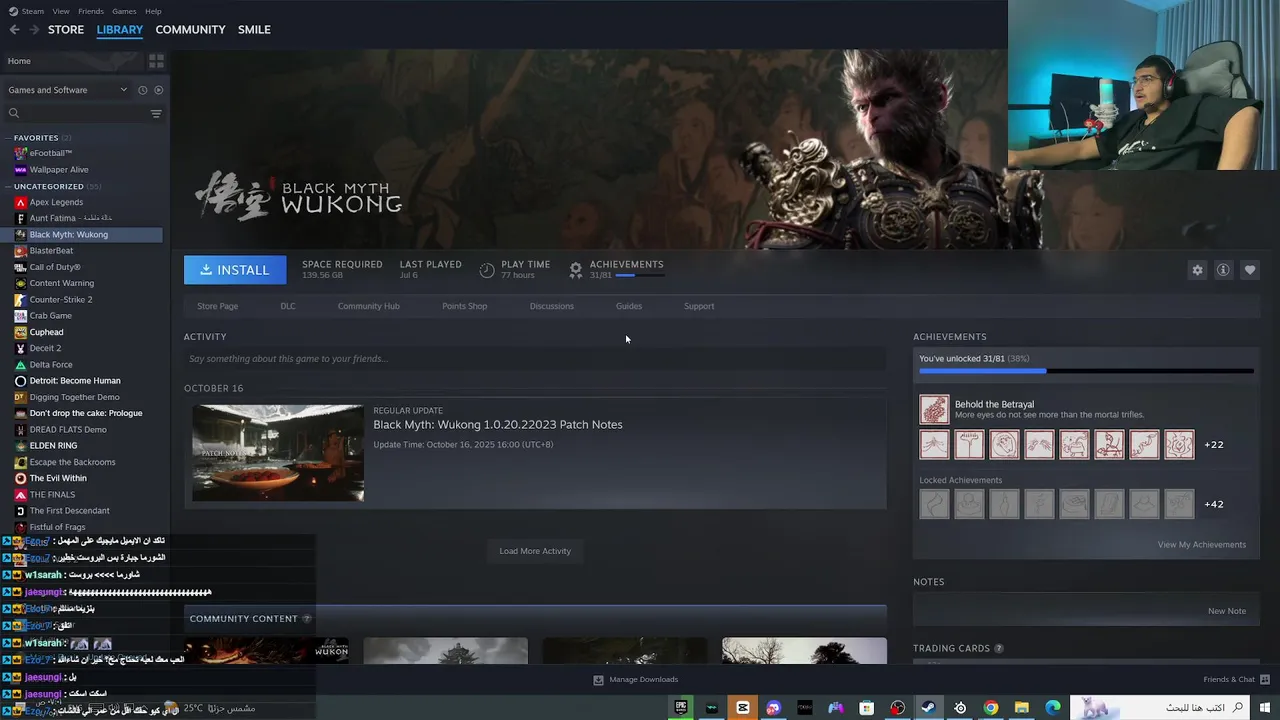Click the Manage Downloads icon
1280x720 pixels.
click(598, 680)
